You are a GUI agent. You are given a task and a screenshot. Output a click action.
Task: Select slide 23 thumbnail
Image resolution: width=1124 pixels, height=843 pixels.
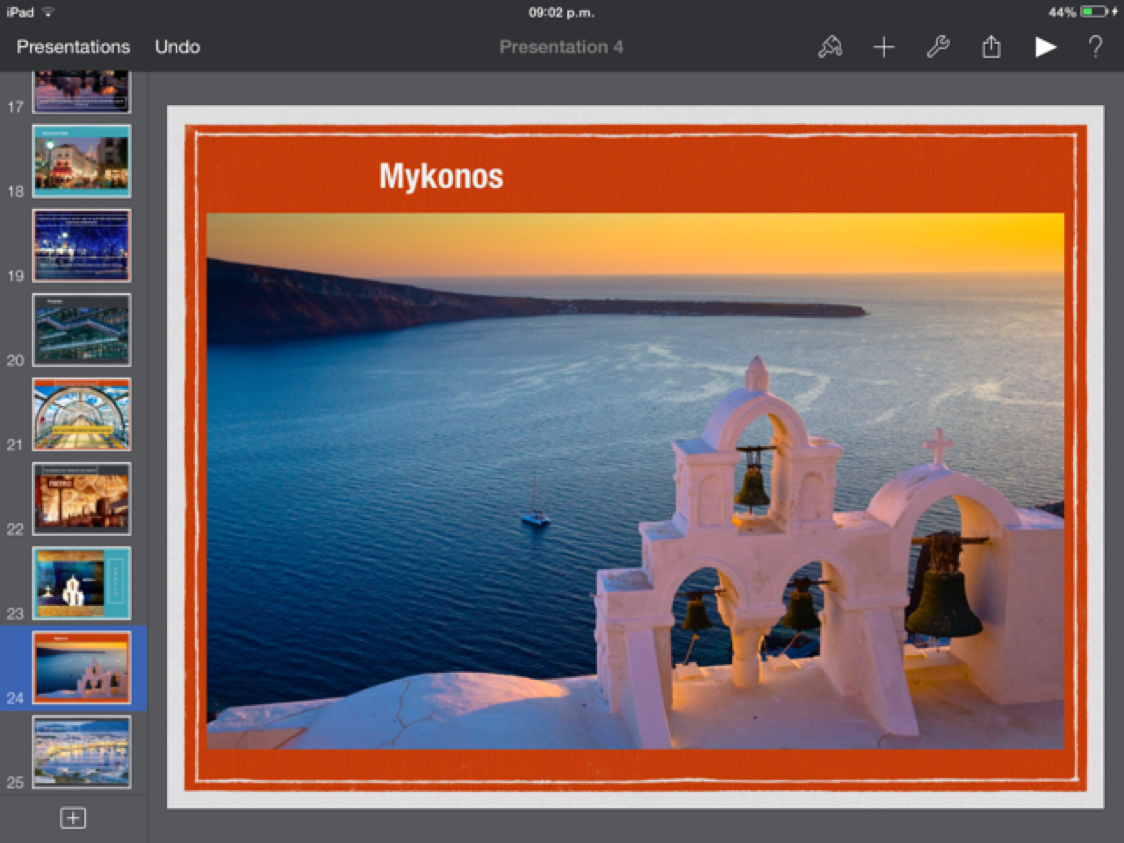pos(81,583)
